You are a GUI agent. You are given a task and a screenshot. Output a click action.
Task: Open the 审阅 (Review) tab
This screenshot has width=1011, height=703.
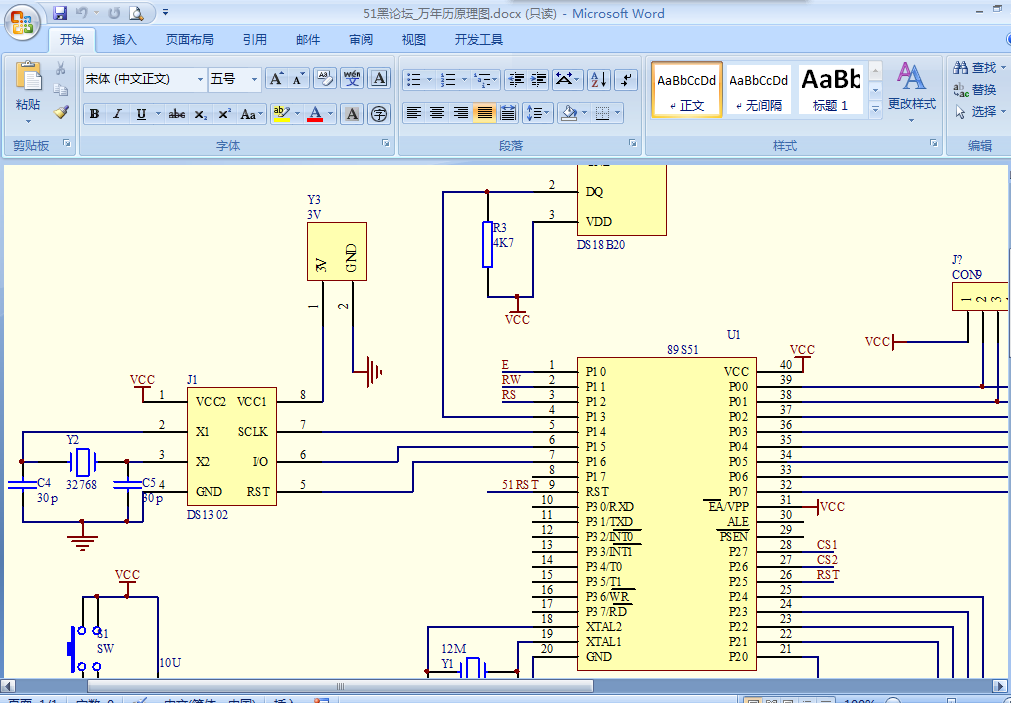(361, 39)
